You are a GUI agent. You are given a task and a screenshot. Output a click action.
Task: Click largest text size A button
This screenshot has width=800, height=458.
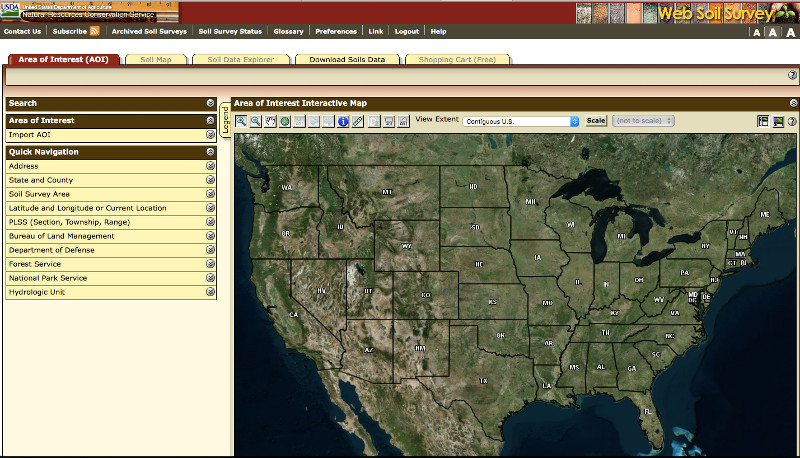click(x=791, y=32)
